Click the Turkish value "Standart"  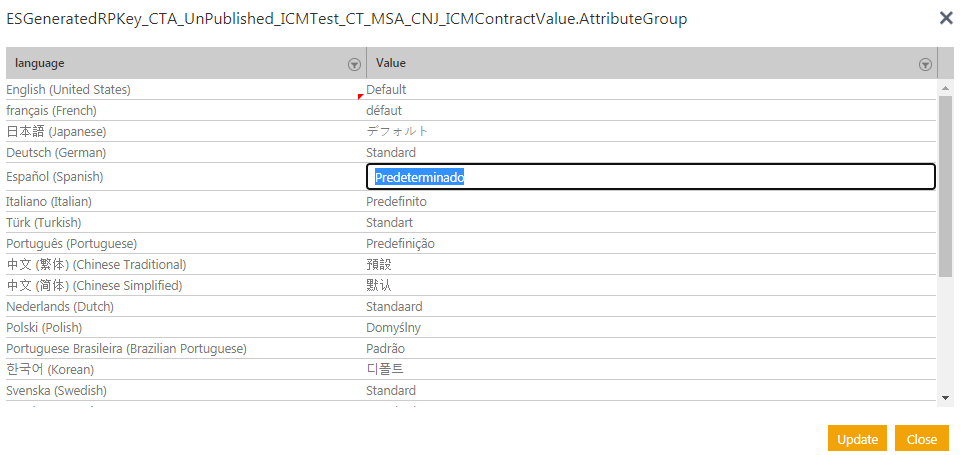click(390, 223)
